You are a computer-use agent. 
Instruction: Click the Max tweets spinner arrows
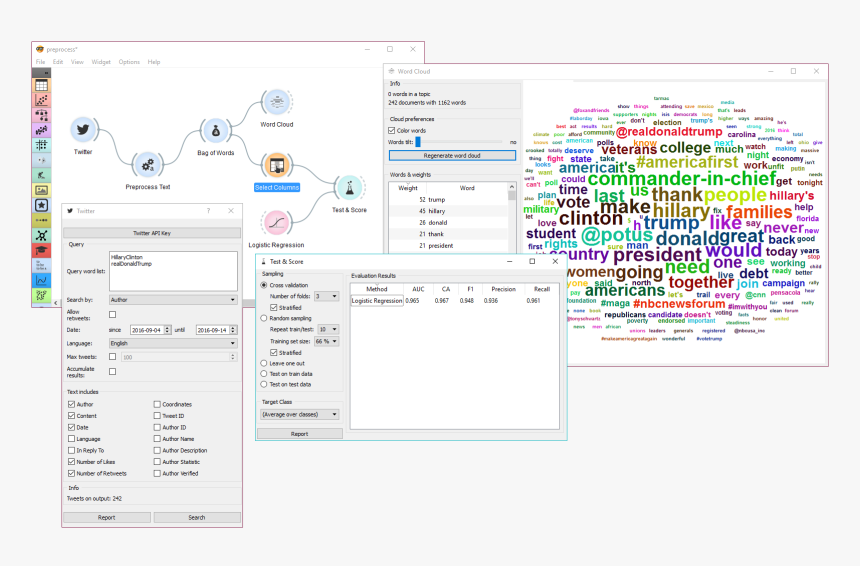pyautogui.click(x=233, y=357)
